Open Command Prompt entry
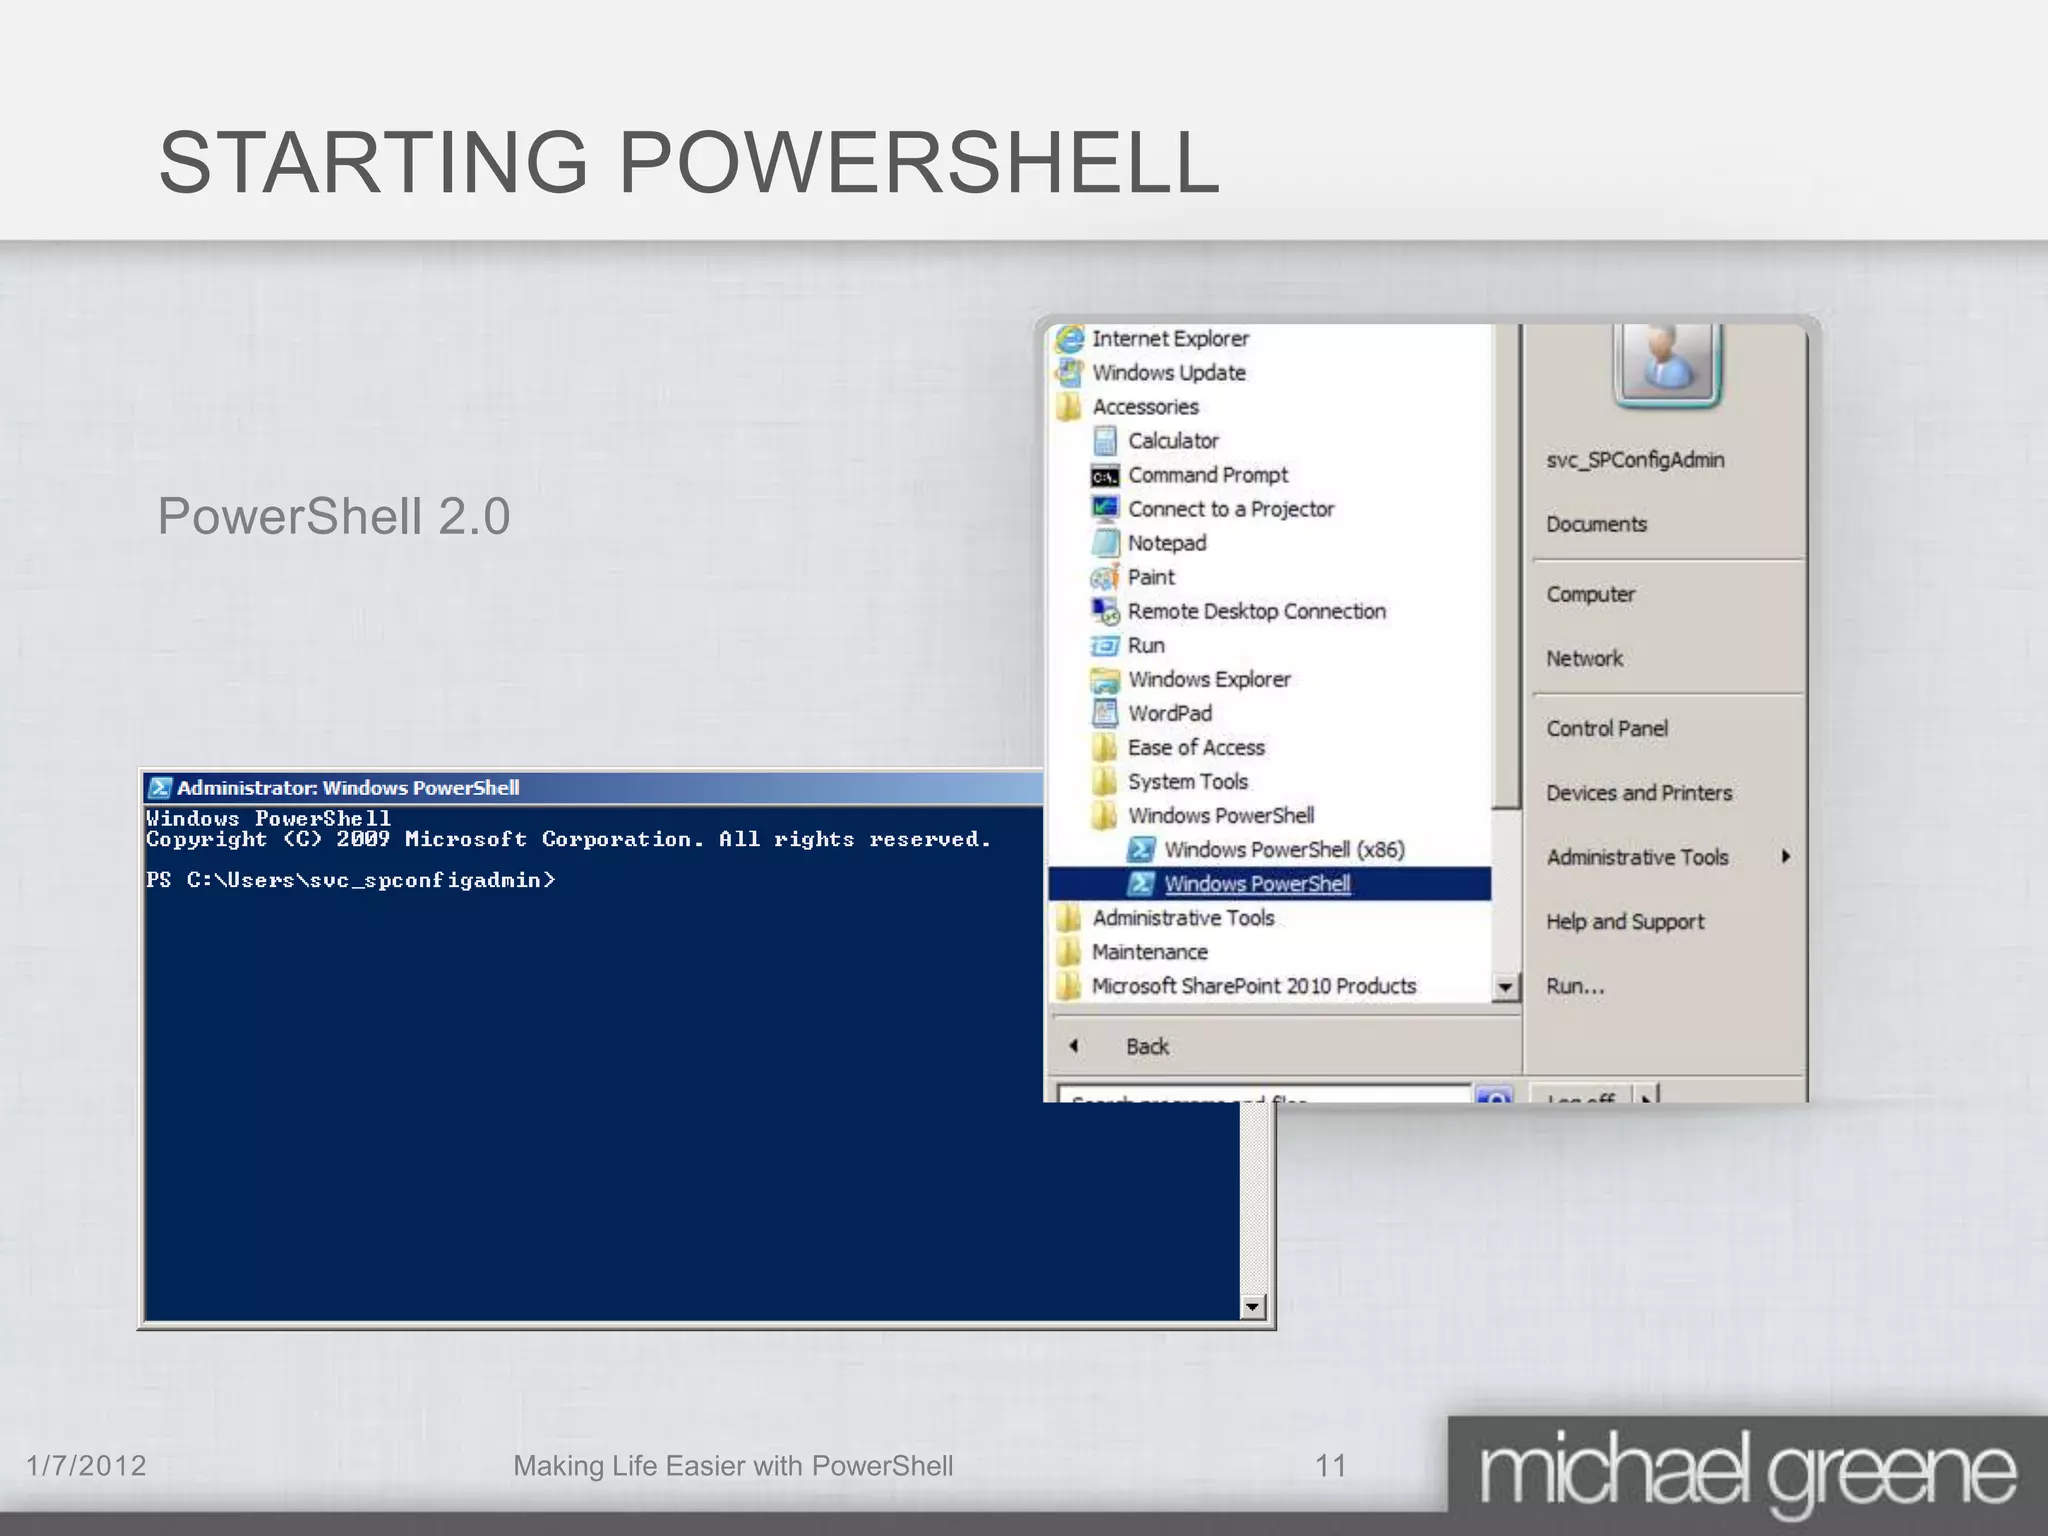The image size is (2048, 1536). coord(1208,475)
